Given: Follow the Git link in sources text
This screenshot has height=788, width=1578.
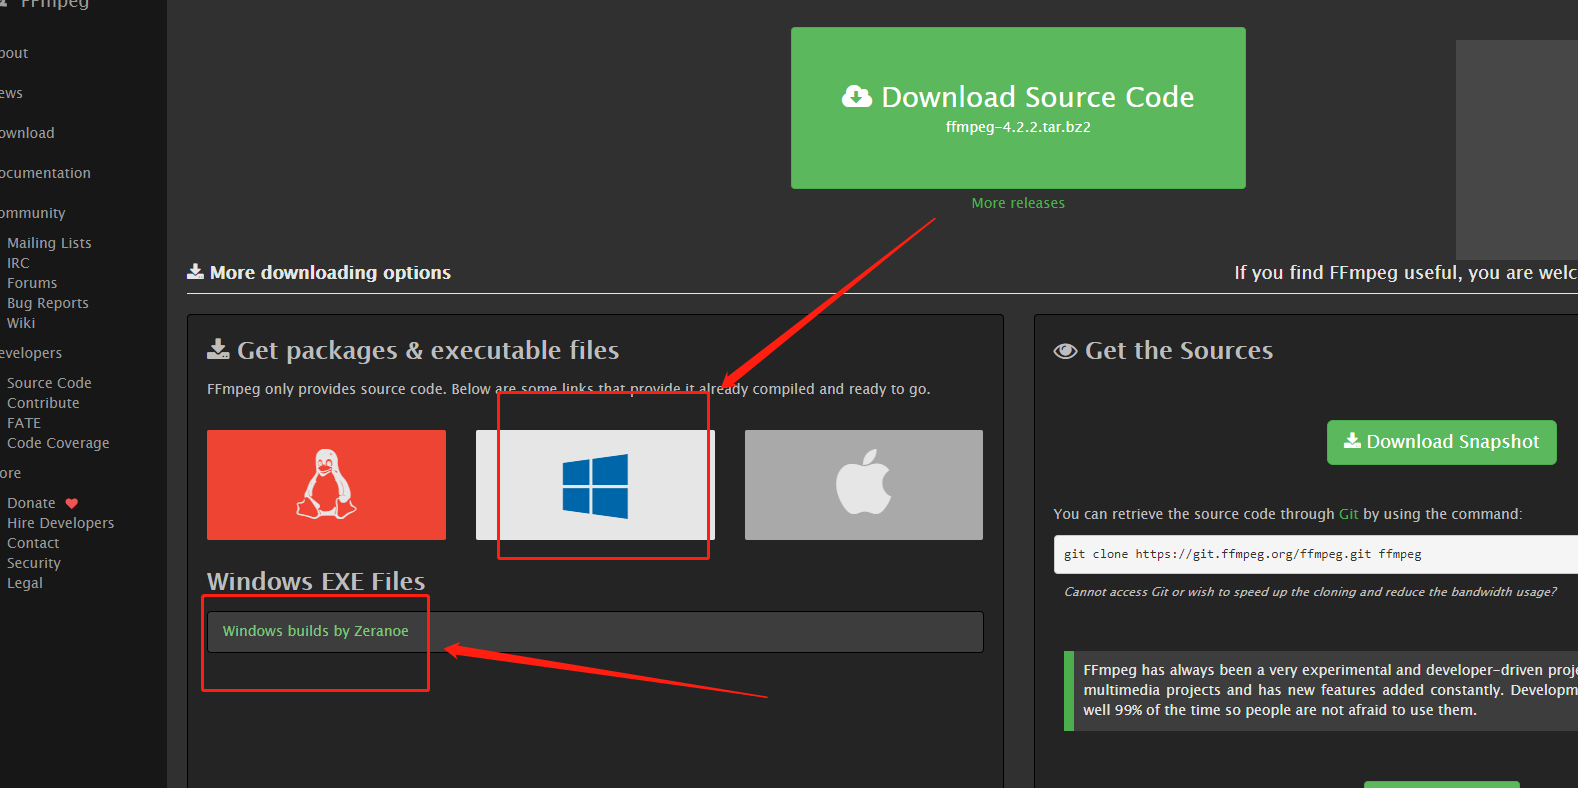Looking at the screenshot, I should point(1349,514).
